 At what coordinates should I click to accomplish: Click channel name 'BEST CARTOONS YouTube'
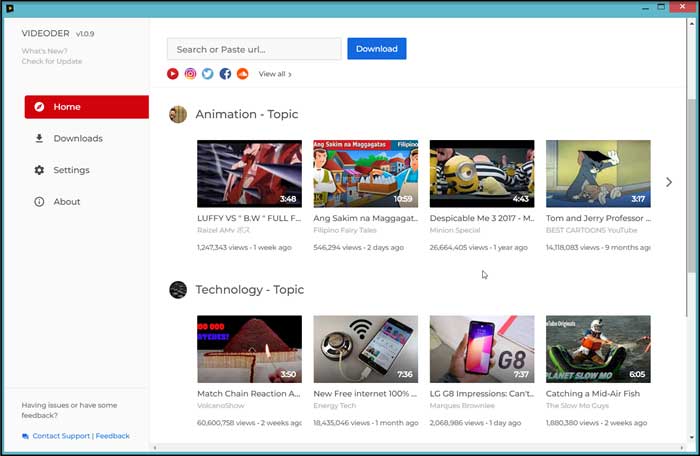[592, 230]
